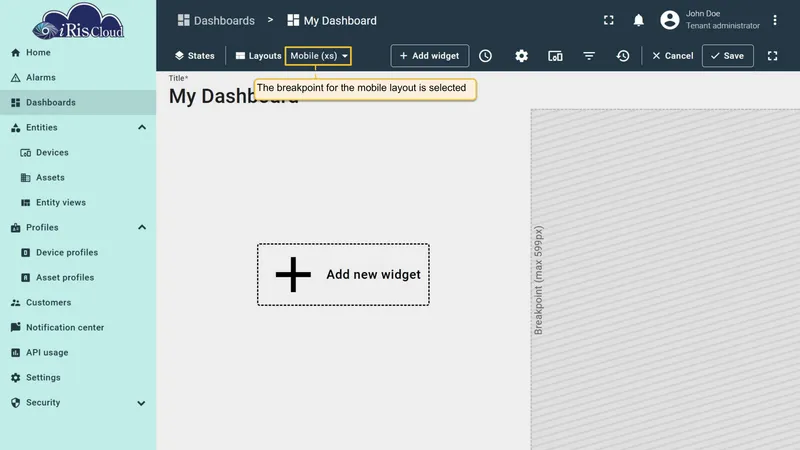Open Asset profiles under Profiles
Image resolution: width=800 pixels, height=450 pixels.
tap(78, 278)
